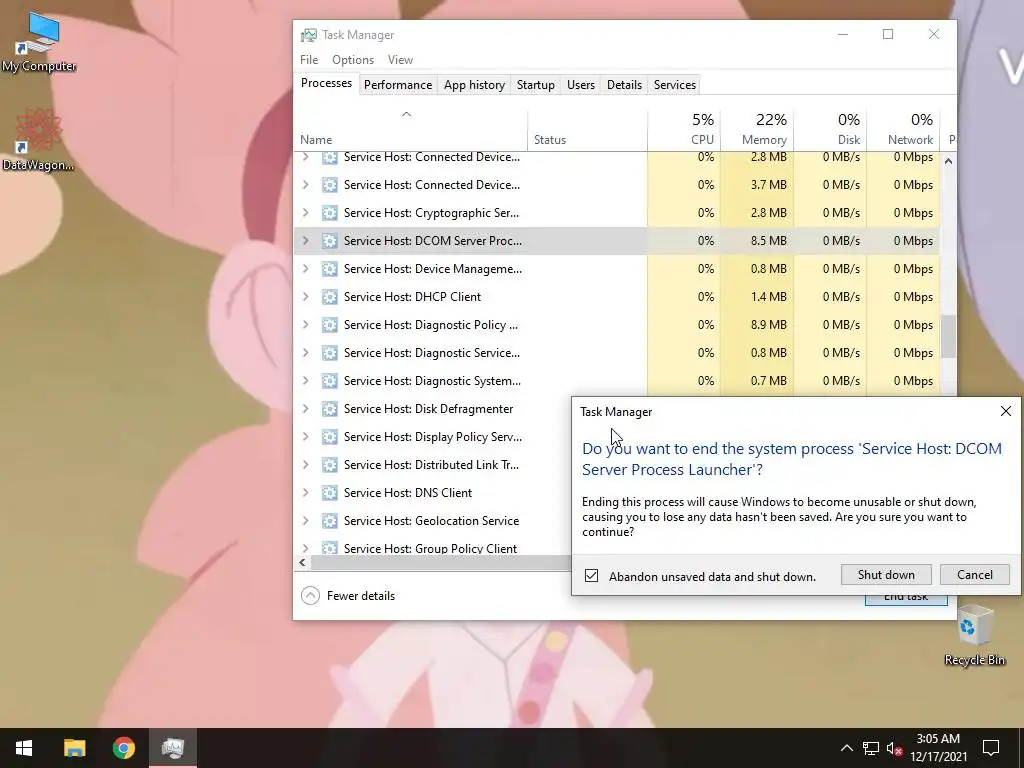
Task: Click the gear icon for Display Policy Service row
Action: [330, 437]
